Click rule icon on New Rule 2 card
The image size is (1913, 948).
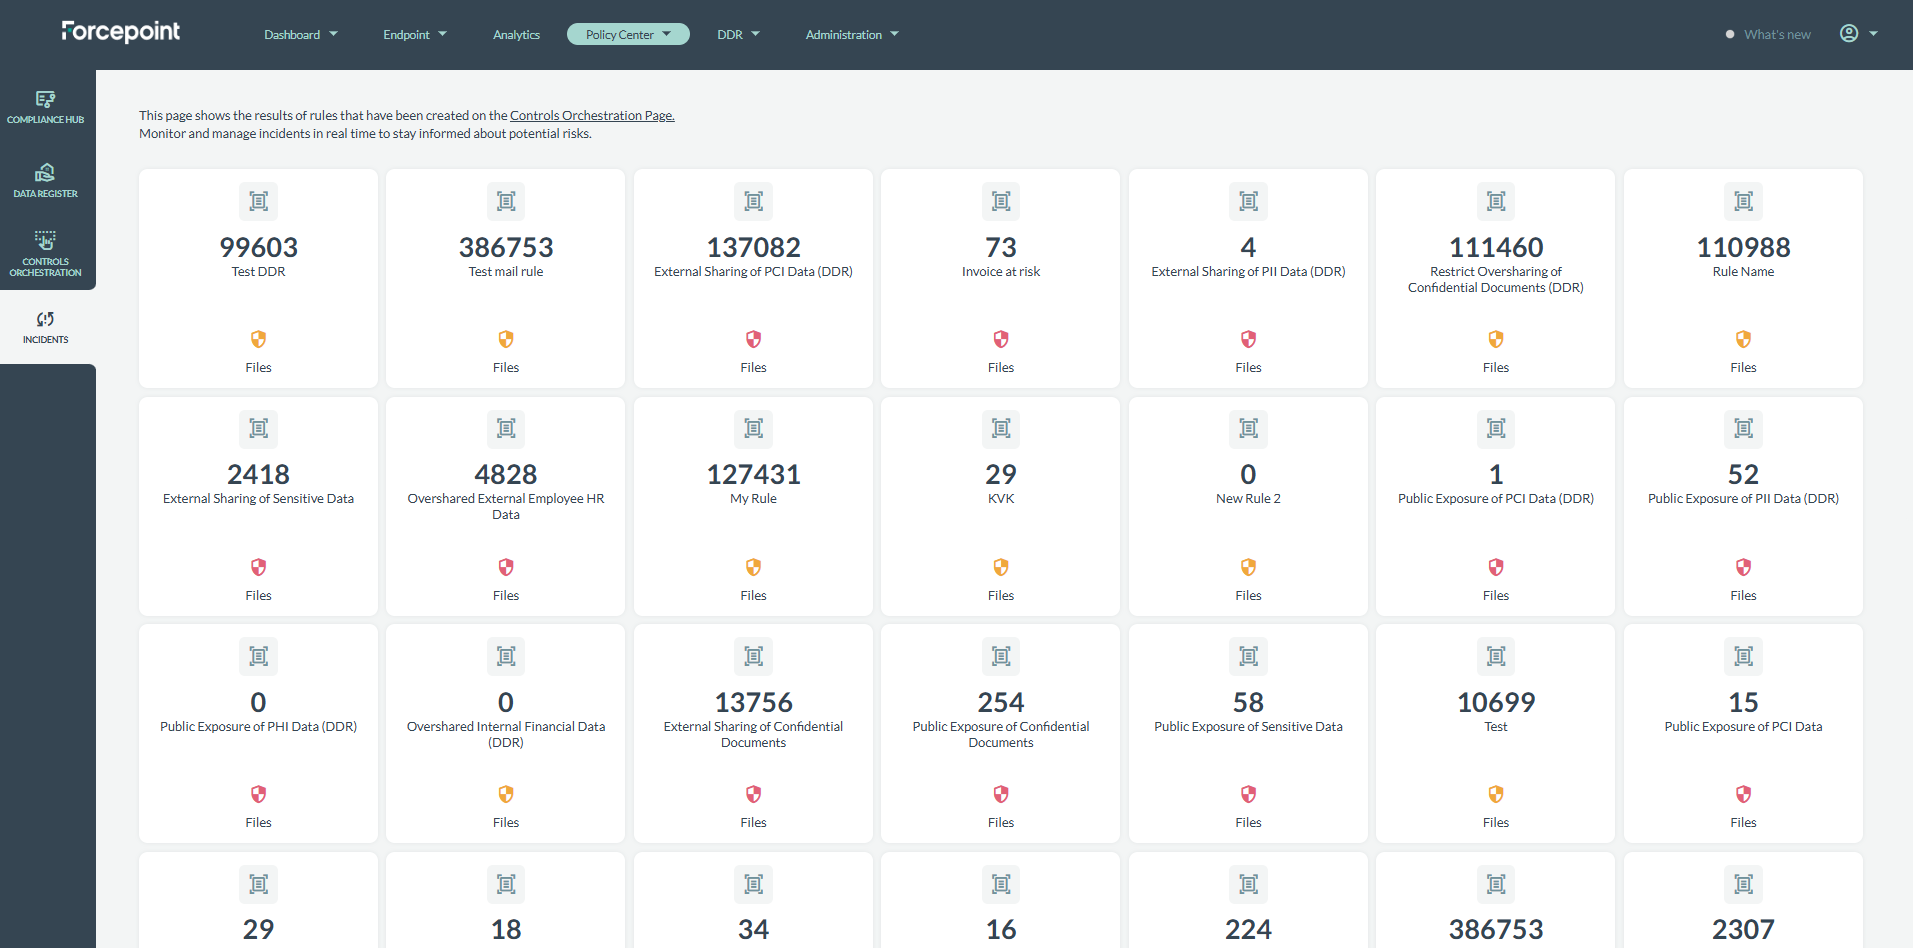pyautogui.click(x=1249, y=429)
